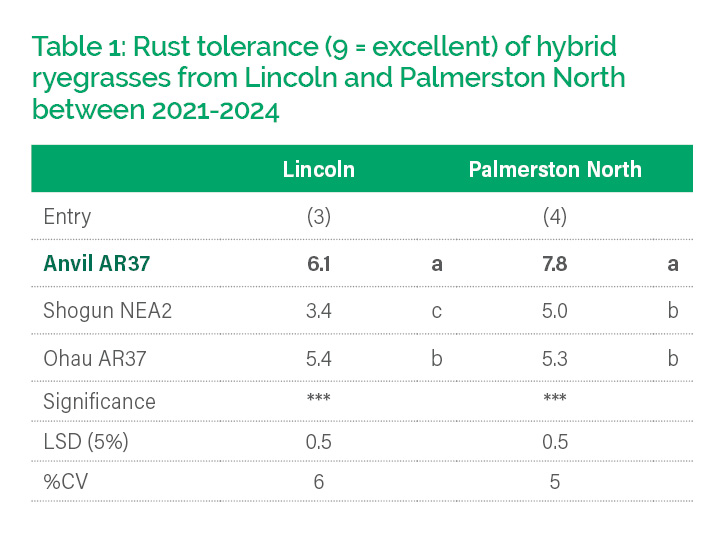
Task: Click the Significance row label
Action: pyautogui.click(x=99, y=402)
